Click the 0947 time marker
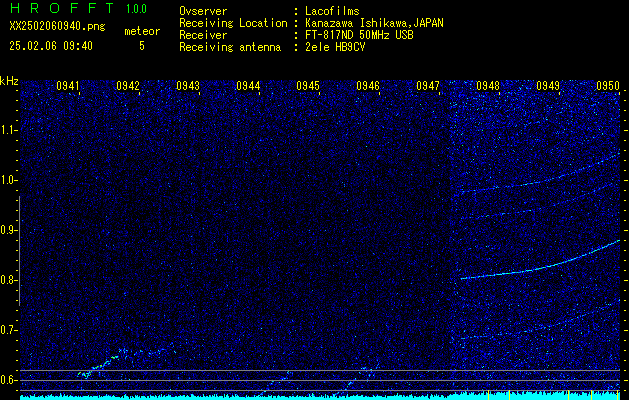This screenshot has width=629, height=400. (428, 86)
